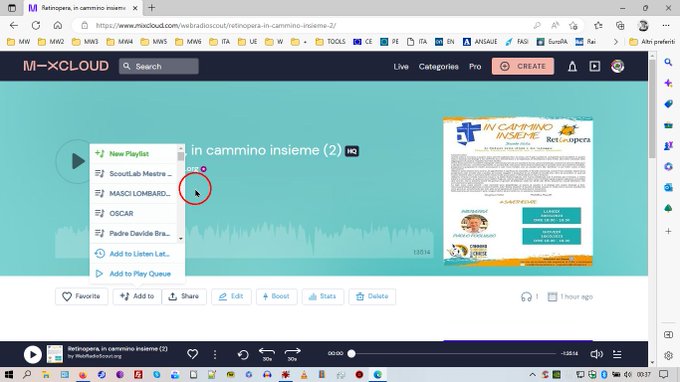Toggle Favorite on this show
The width and height of the screenshot is (680, 382).
point(82,297)
